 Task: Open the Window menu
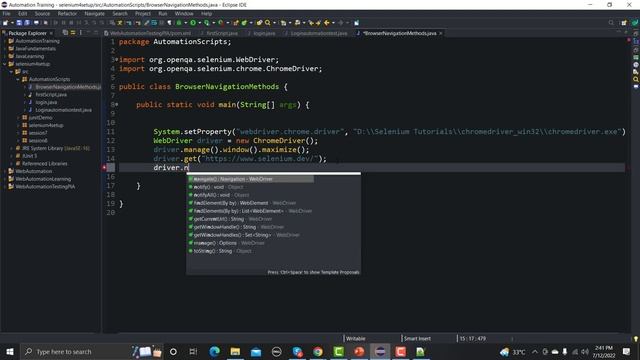pyautogui.click(x=184, y=13)
